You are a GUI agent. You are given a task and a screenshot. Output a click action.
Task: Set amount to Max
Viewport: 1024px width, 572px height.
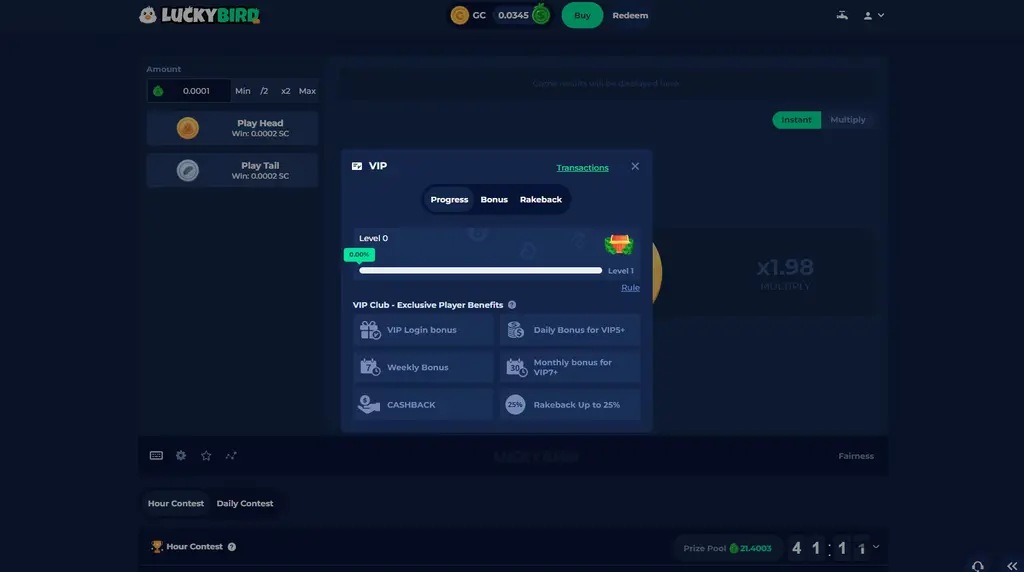307,91
